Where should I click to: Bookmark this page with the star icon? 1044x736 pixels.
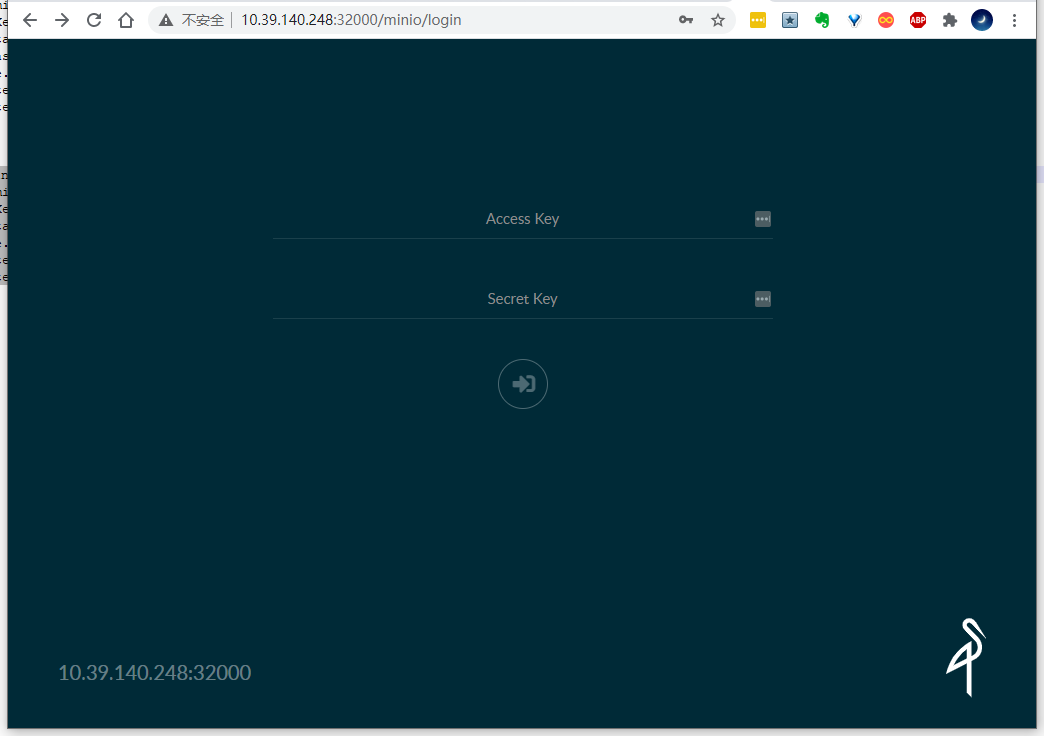coord(718,19)
